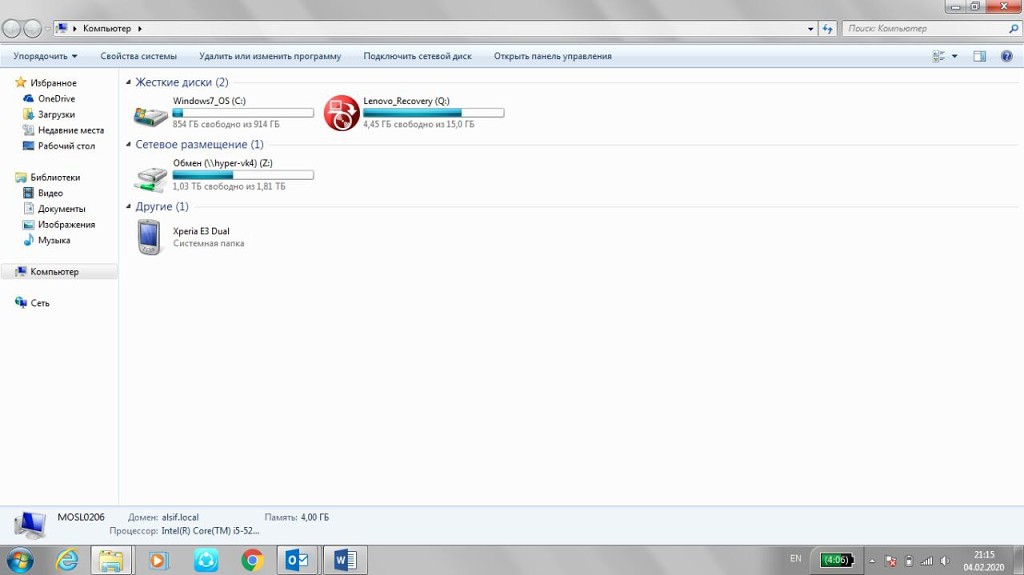The height and width of the screenshot is (575, 1024).
Task: Click the Обмен network drive (Z:) icon
Action: (x=151, y=177)
